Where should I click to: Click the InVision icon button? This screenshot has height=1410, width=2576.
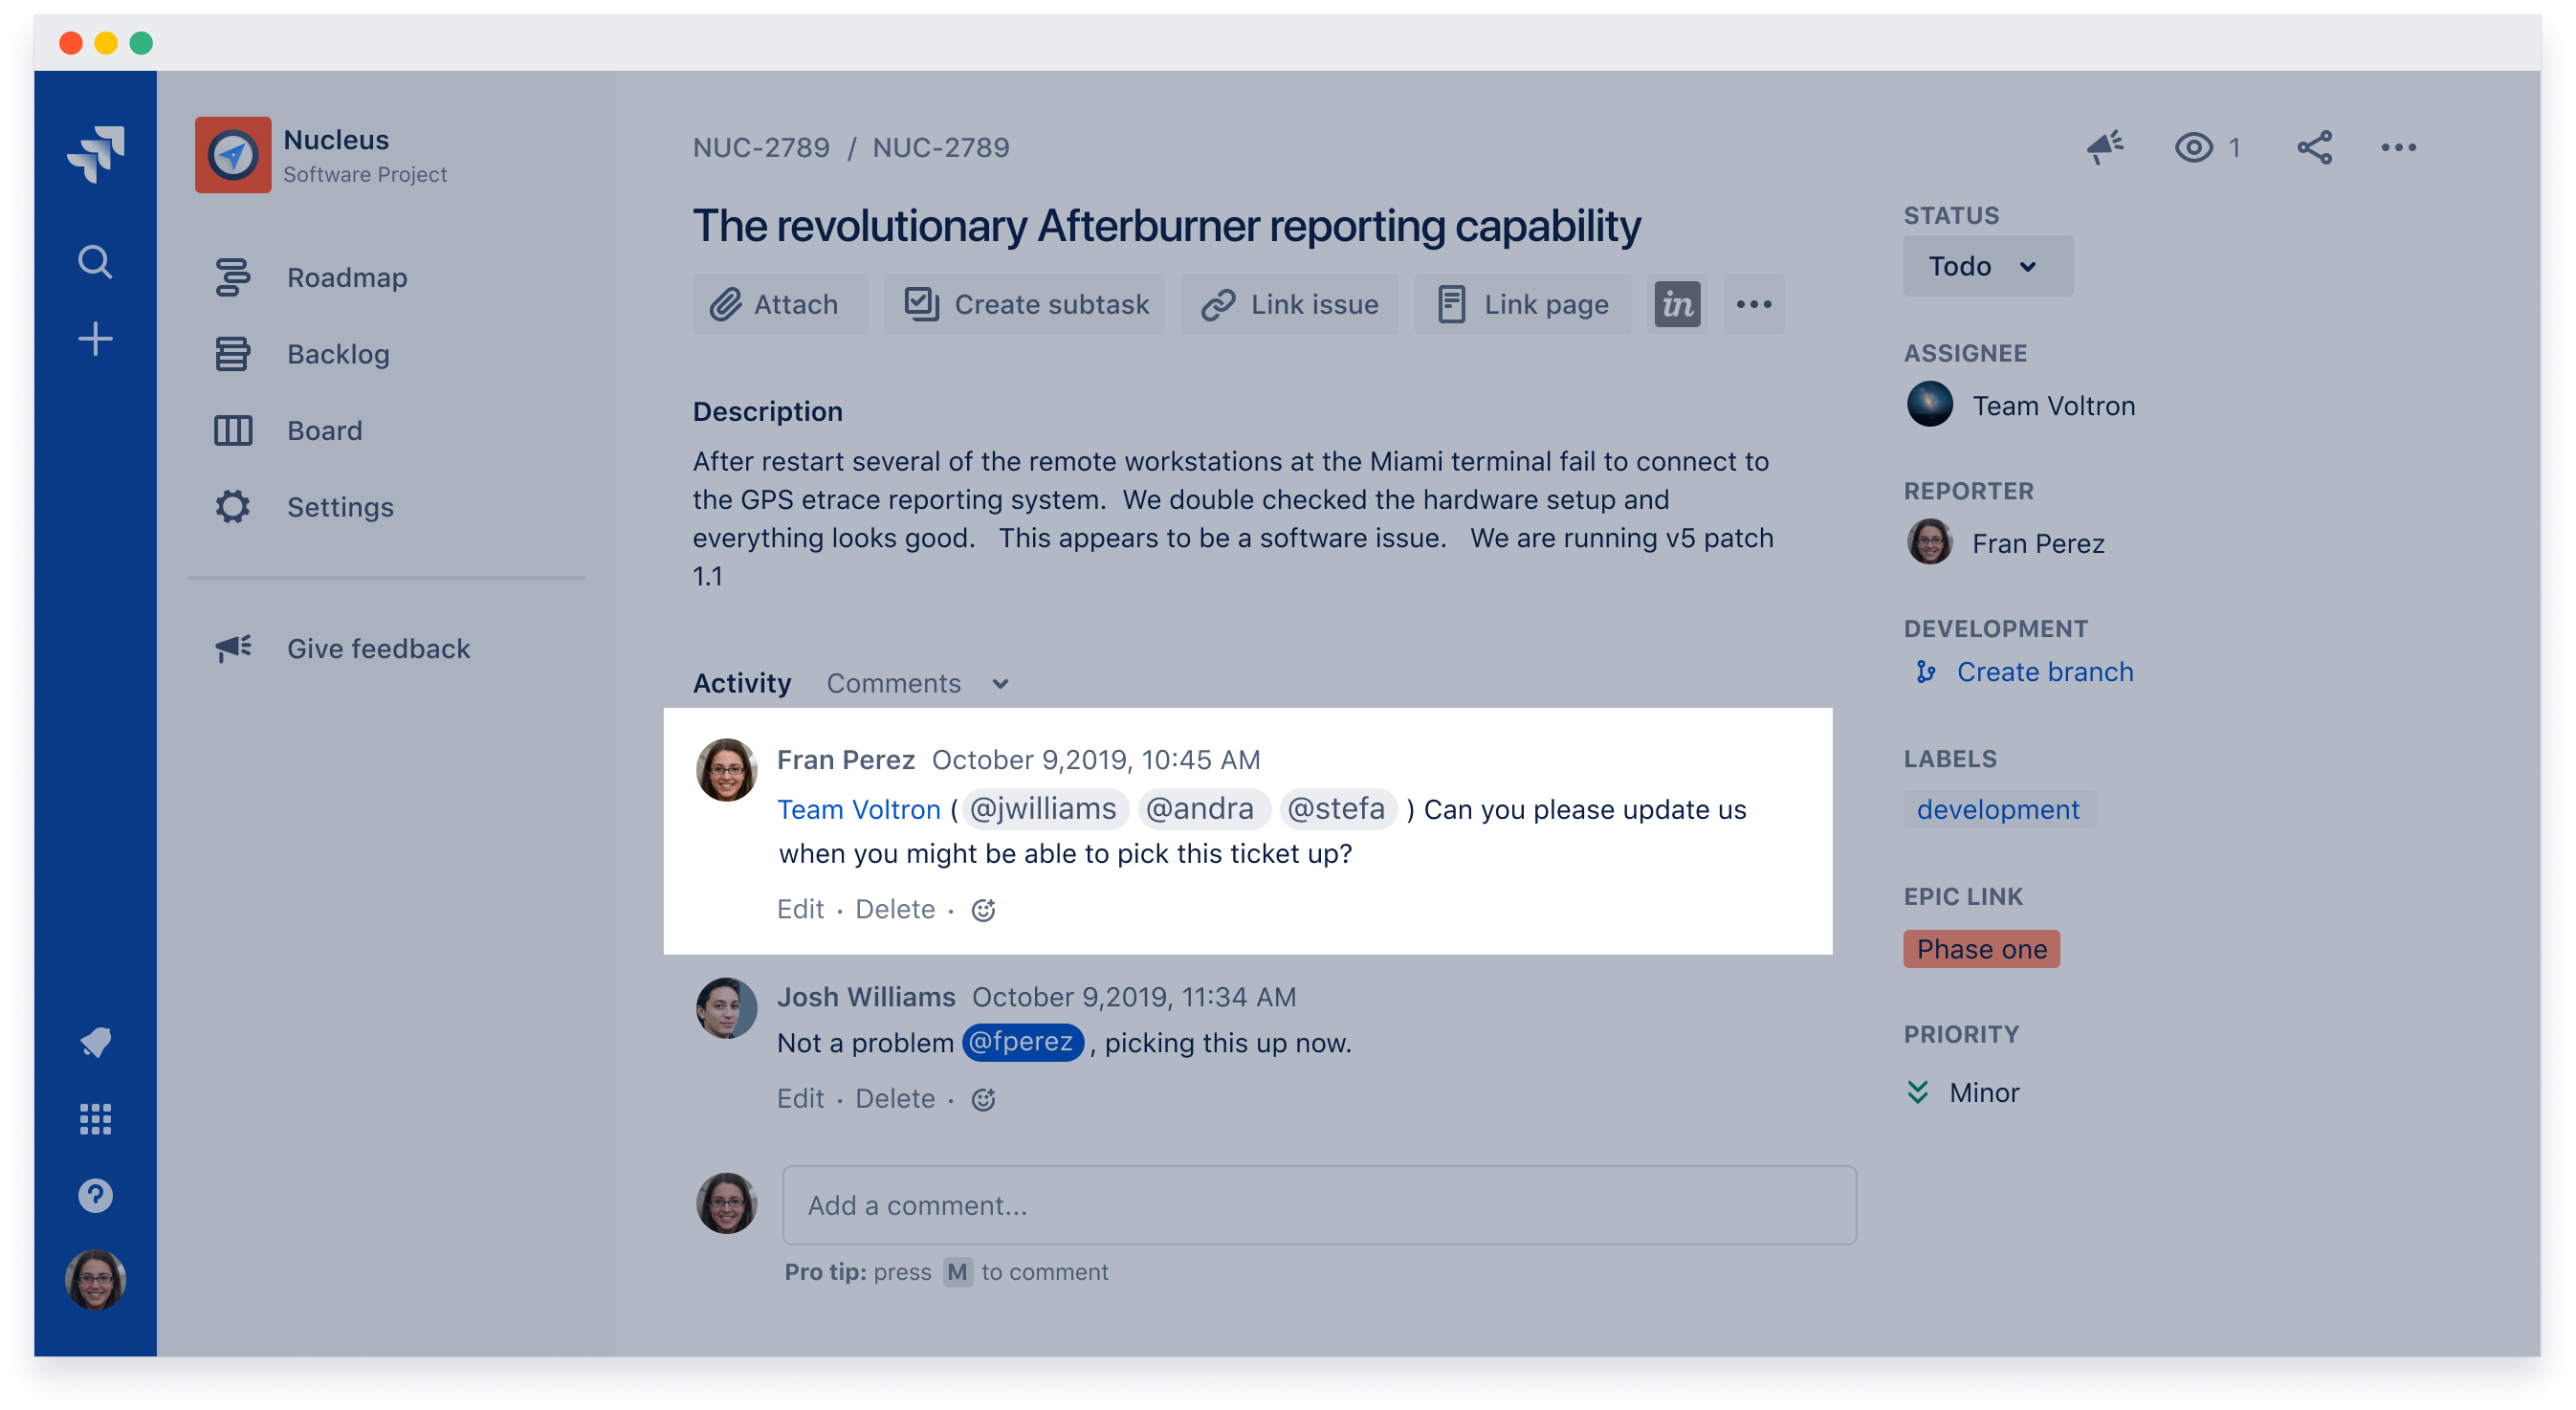click(1677, 305)
